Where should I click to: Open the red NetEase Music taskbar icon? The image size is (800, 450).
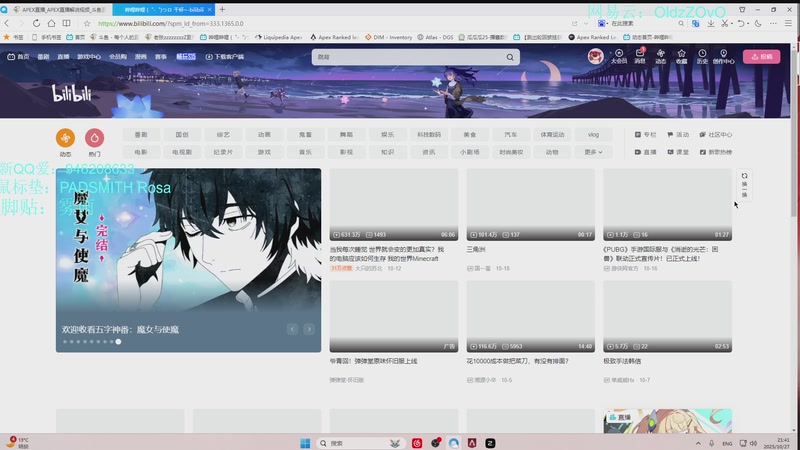click(417, 443)
